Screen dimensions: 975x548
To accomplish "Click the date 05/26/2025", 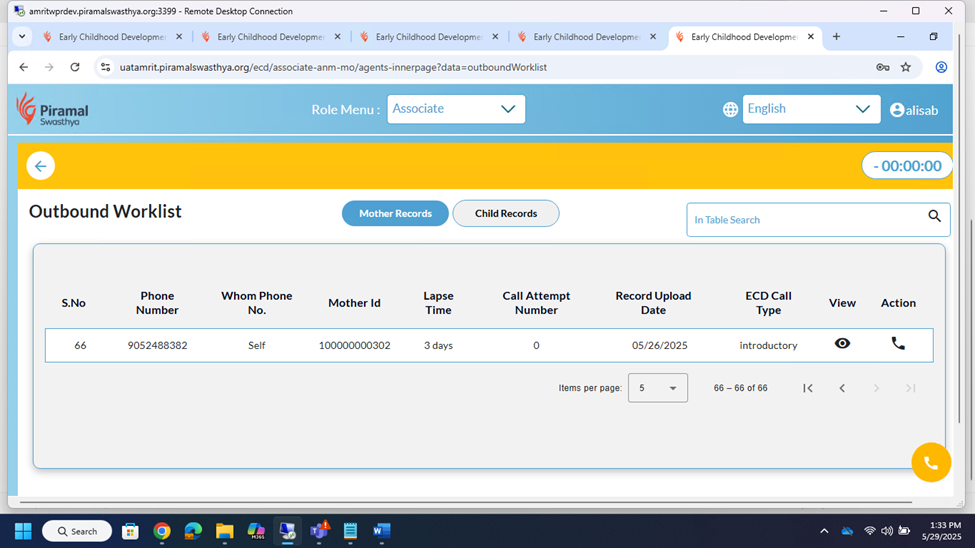I will pos(660,345).
